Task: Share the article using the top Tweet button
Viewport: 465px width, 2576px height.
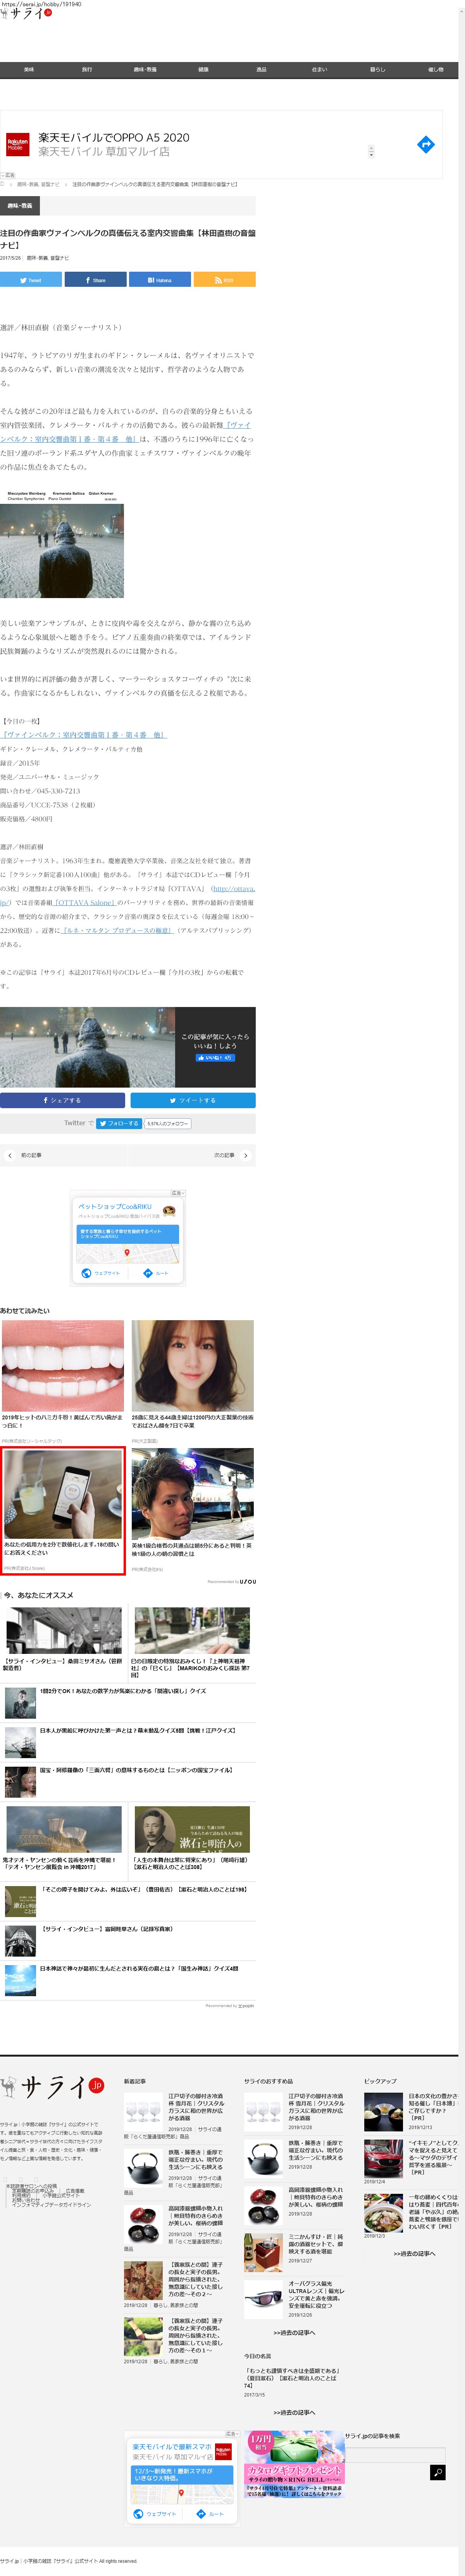Action: point(31,280)
